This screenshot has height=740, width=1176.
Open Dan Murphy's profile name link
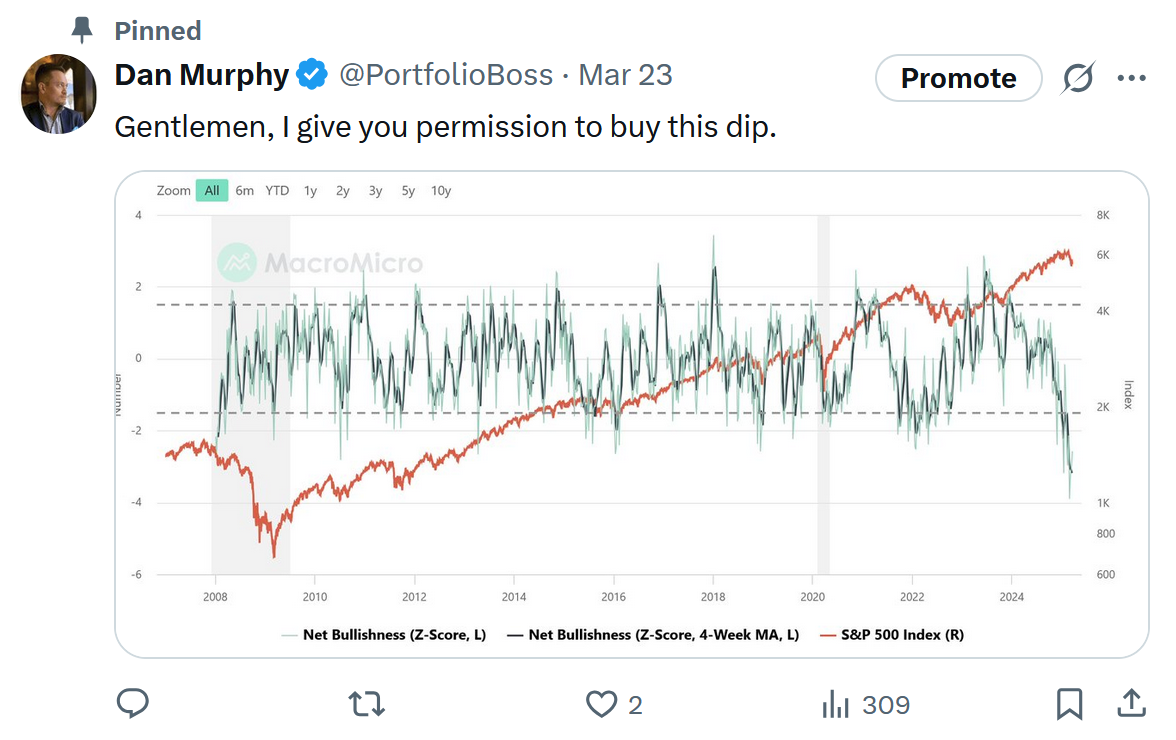click(x=201, y=75)
